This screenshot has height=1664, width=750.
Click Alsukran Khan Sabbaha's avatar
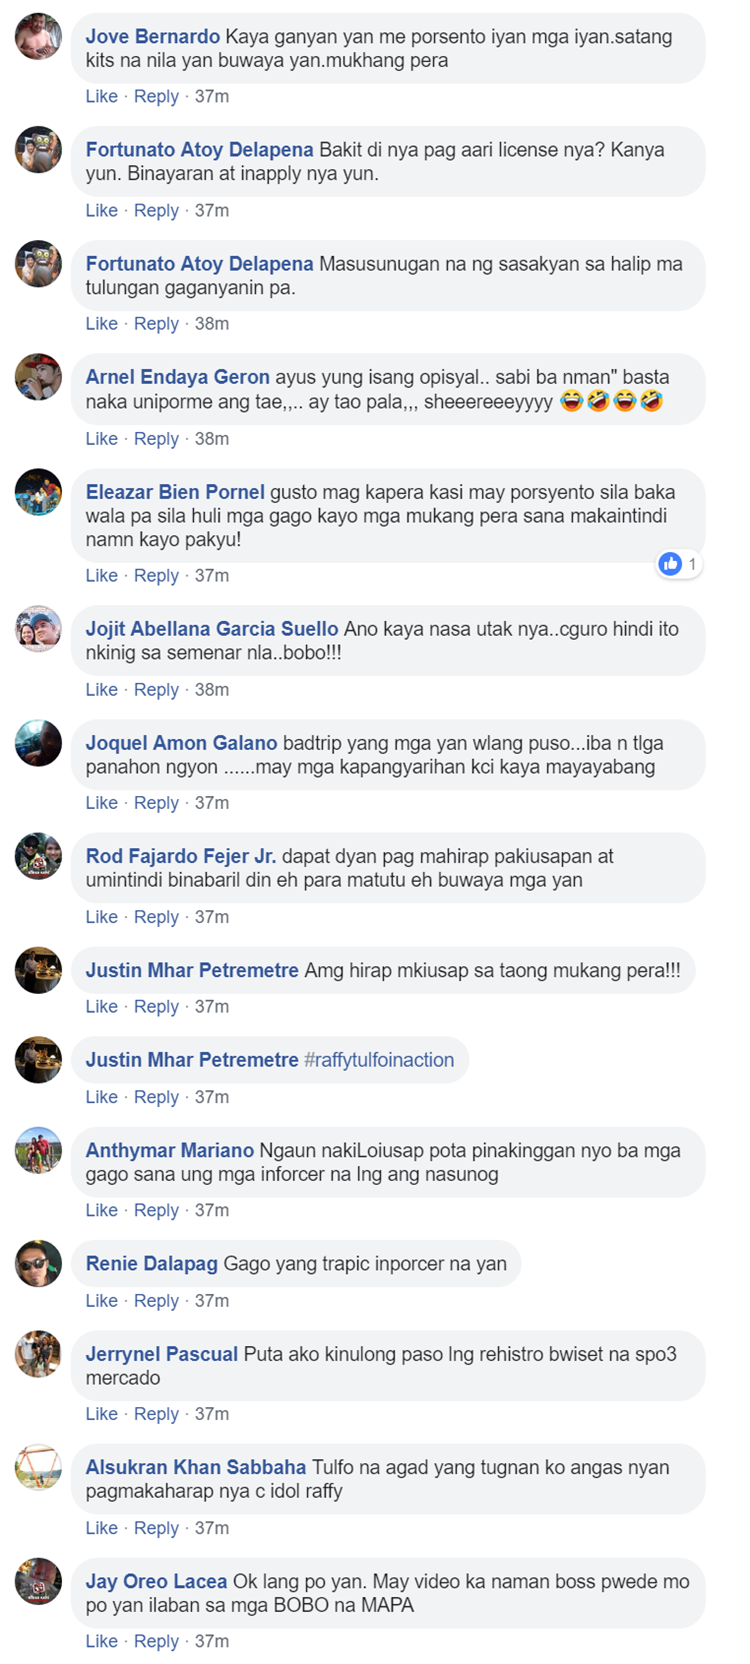(x=38, y=1468)
